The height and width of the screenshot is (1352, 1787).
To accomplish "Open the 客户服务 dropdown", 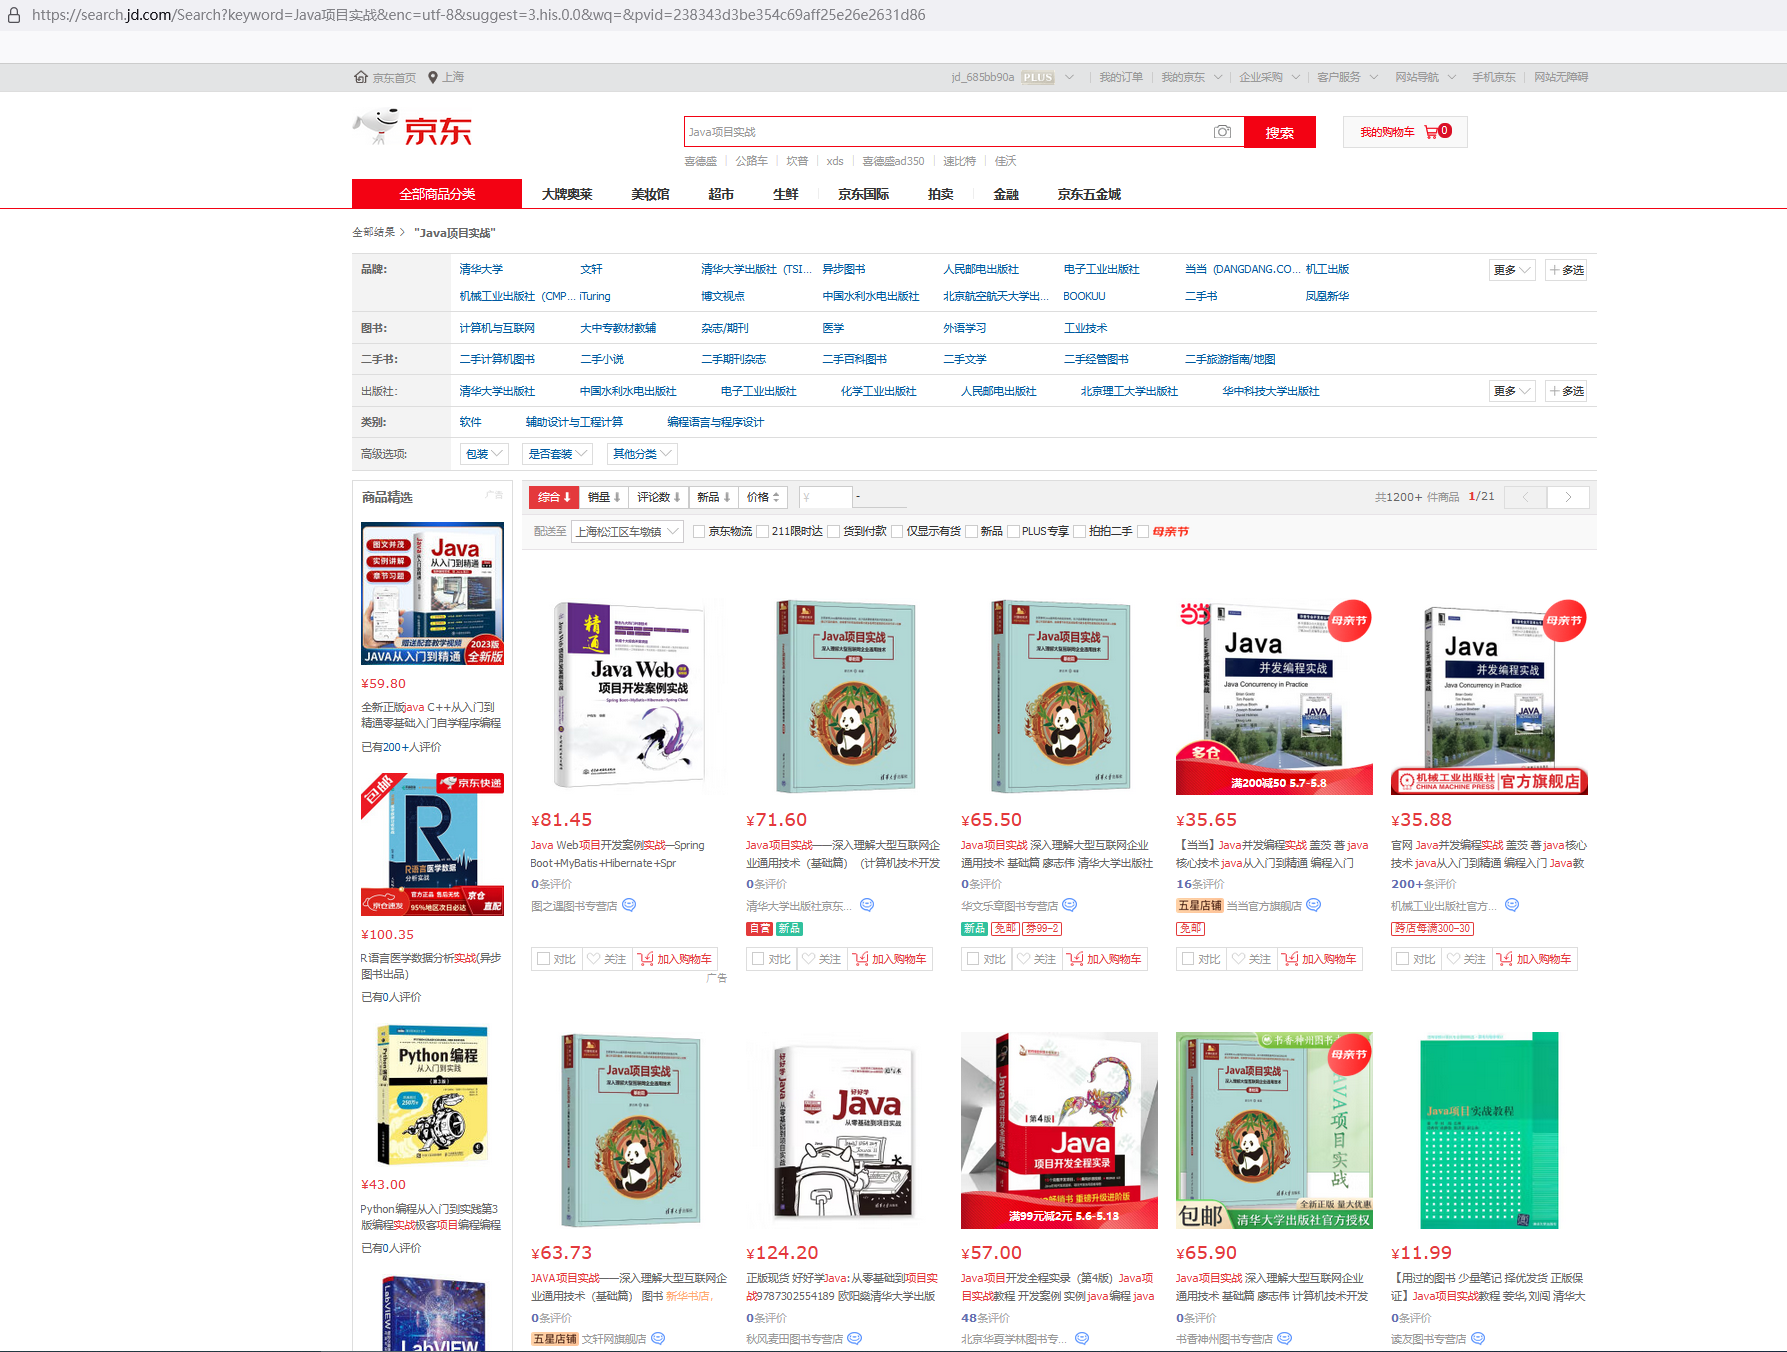I will (1347, 77).
